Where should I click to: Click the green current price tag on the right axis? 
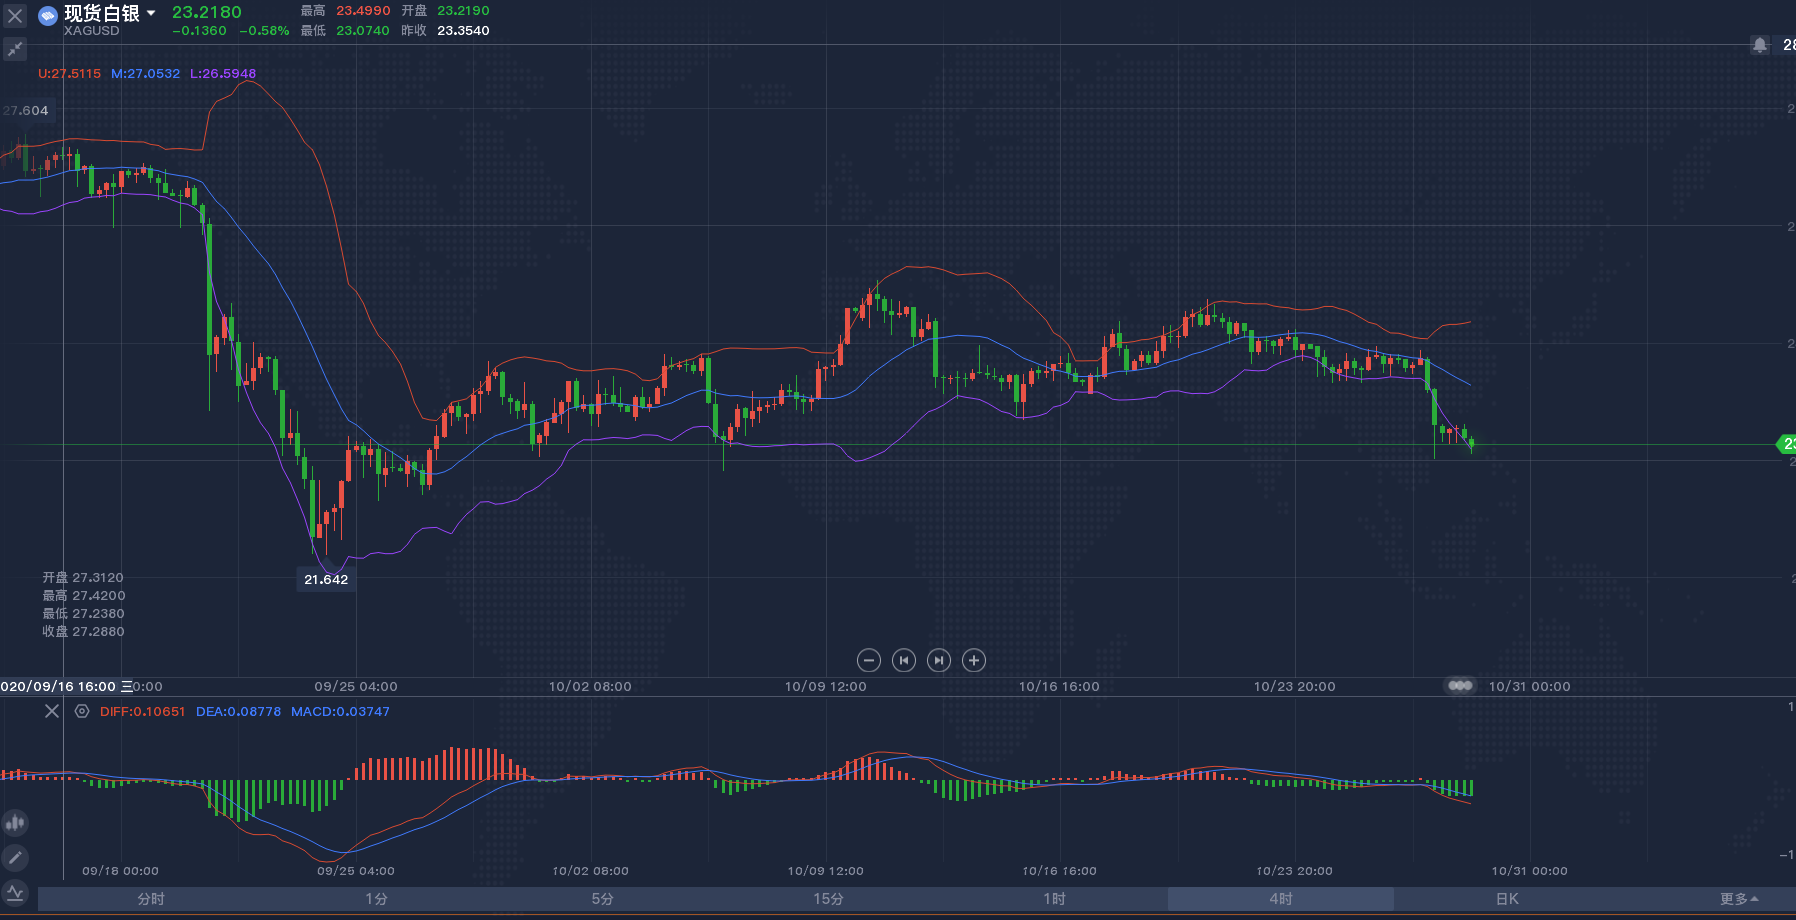[x=1787, y=444]
